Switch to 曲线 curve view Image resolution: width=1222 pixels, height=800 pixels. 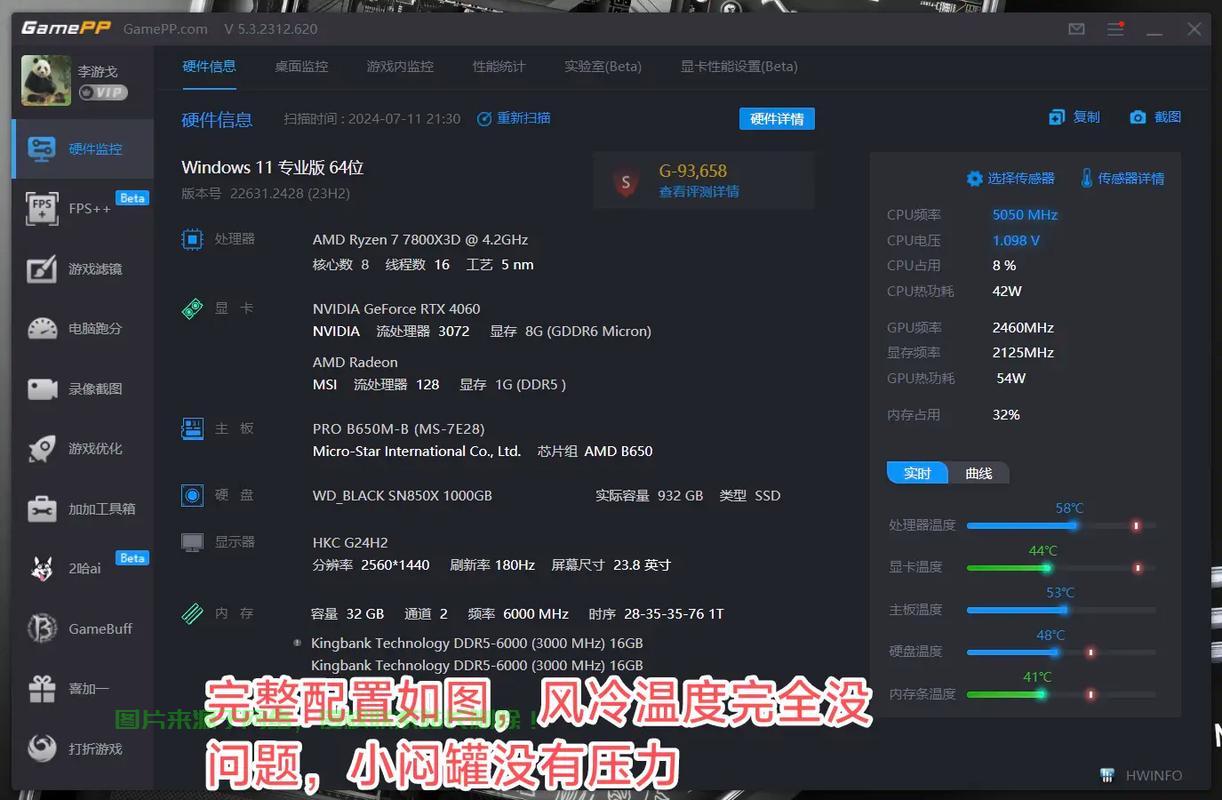[979, 473]
